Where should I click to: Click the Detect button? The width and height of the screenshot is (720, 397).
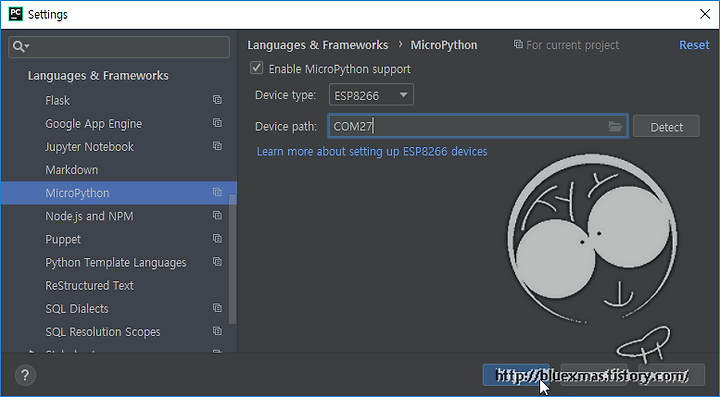coord(666,127)
